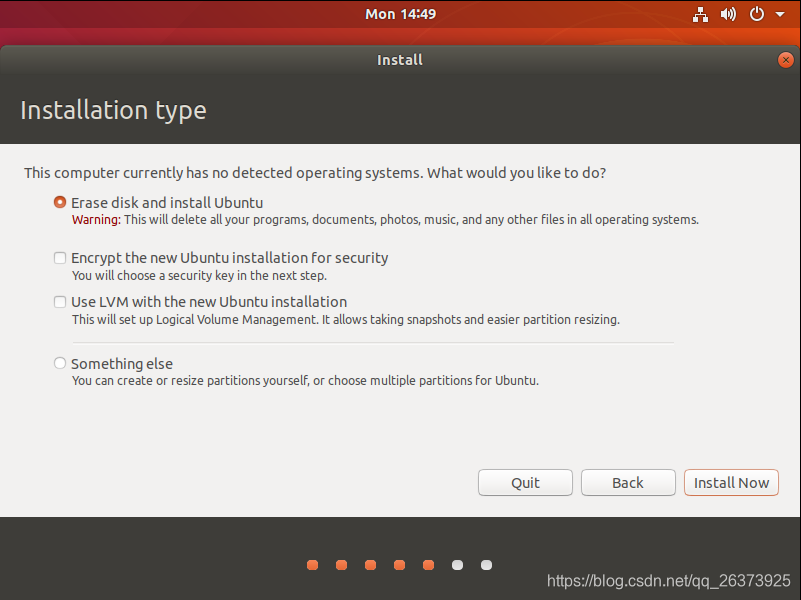This screenshot has height=600, width=801.
Task: Select Erase disk and install Ubuntu radio
Action: [60, 202]
